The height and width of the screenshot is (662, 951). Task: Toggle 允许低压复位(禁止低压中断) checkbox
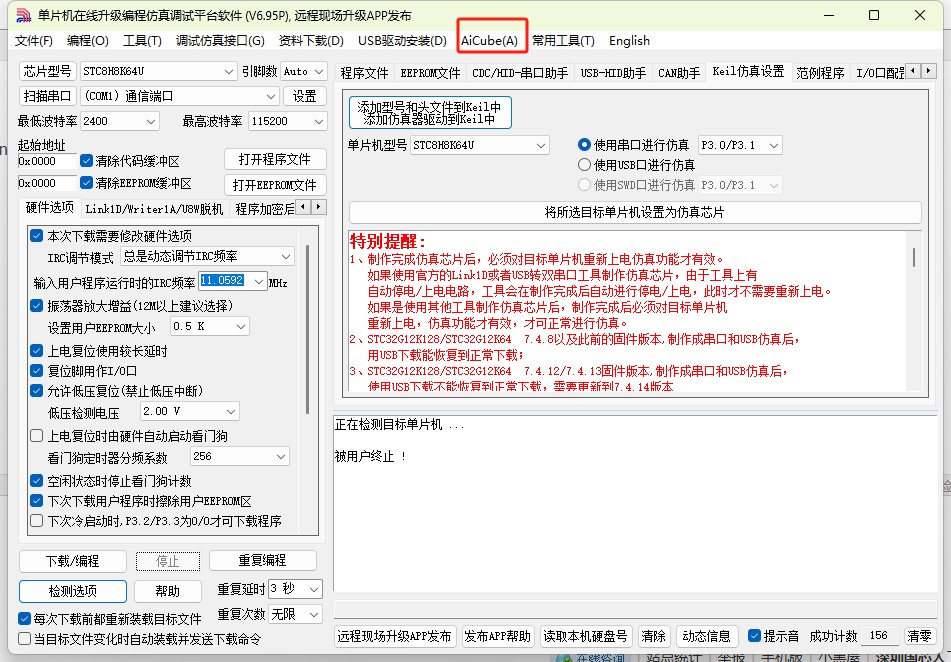(36, 391)
